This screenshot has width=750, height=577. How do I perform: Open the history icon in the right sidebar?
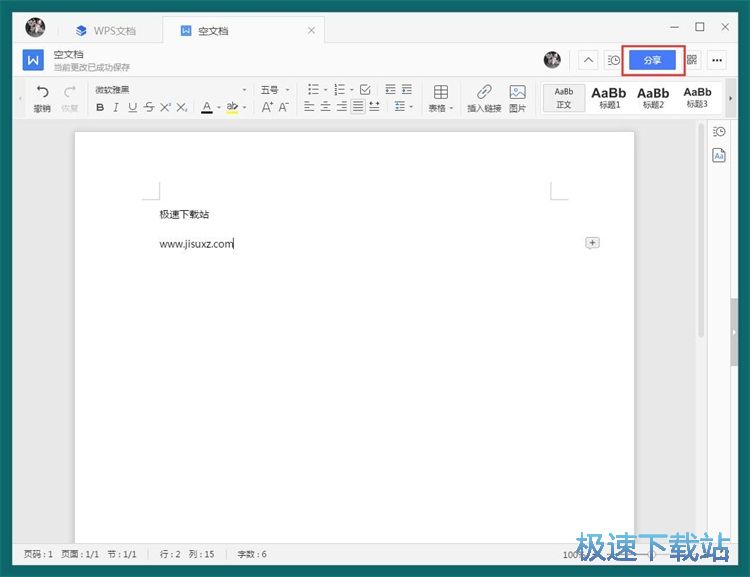[x=719, y=132]
